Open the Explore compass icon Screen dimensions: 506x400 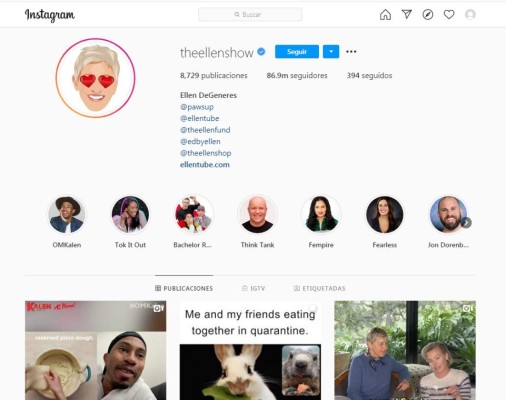(x=428, y=15)
